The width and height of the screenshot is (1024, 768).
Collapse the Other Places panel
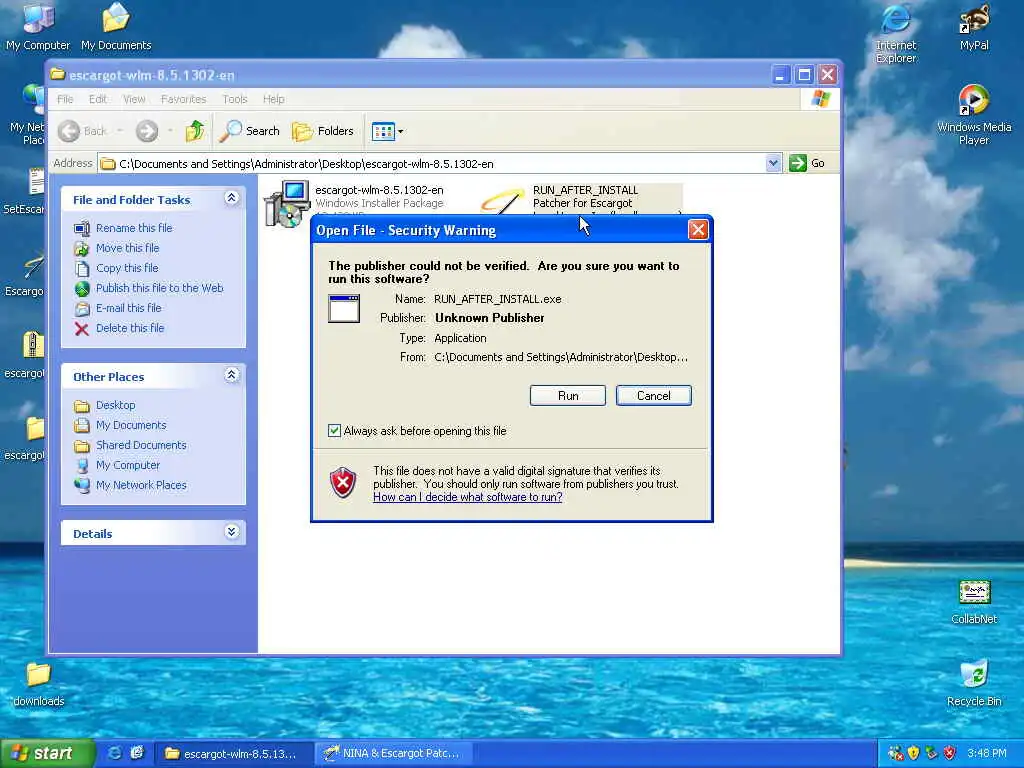click(x=231, y=375)
